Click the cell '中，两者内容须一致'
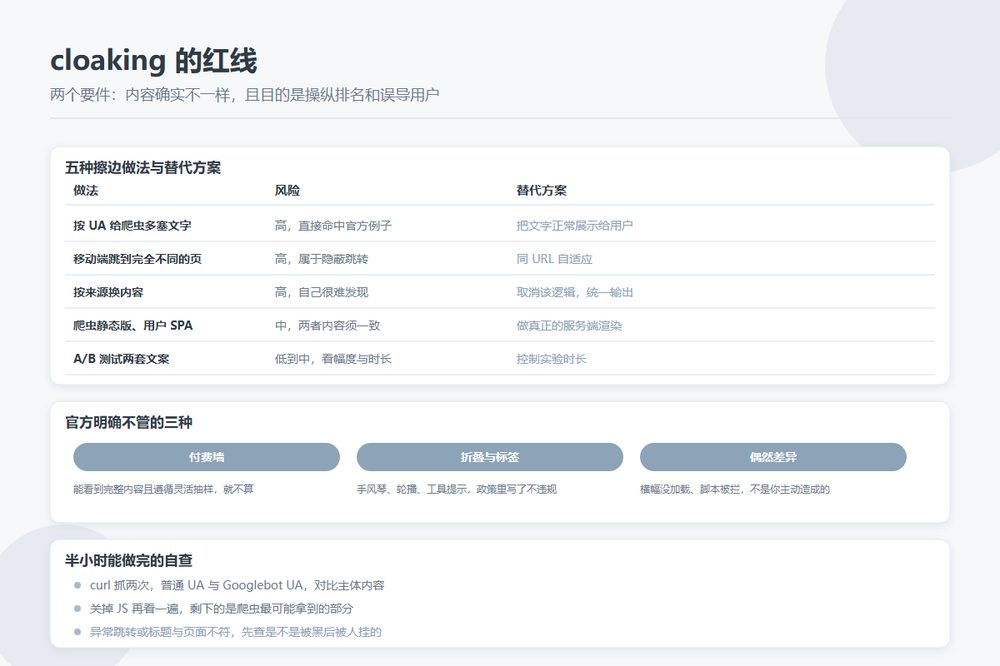 (x=327, y=325)
